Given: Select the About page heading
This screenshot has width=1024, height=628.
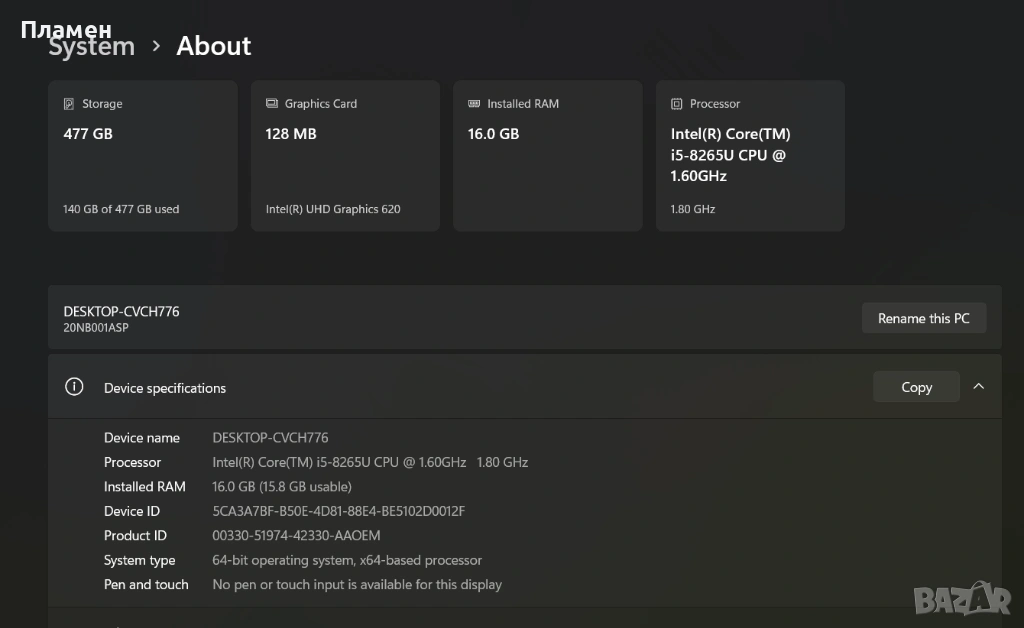Looking at the screenshot, I should tap(214, 46).
